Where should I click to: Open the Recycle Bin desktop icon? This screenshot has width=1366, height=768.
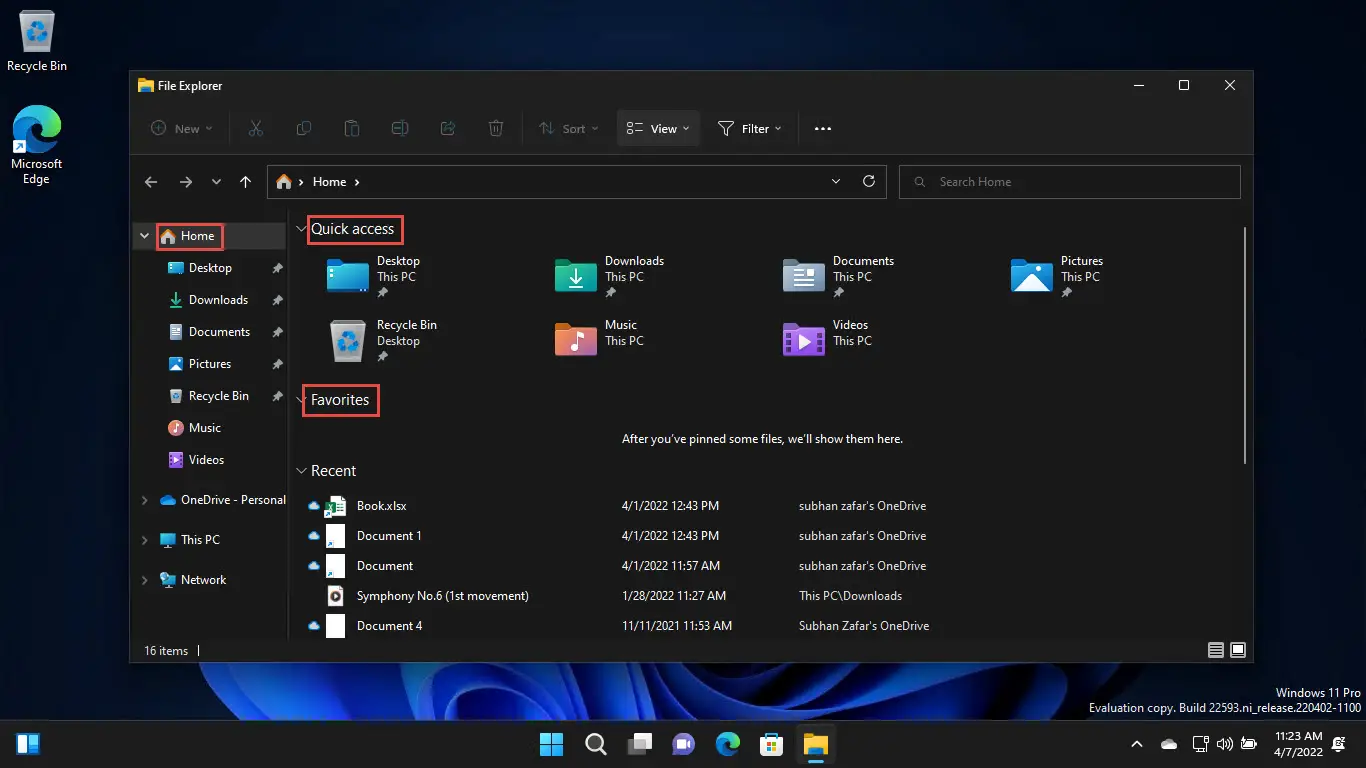37,42
